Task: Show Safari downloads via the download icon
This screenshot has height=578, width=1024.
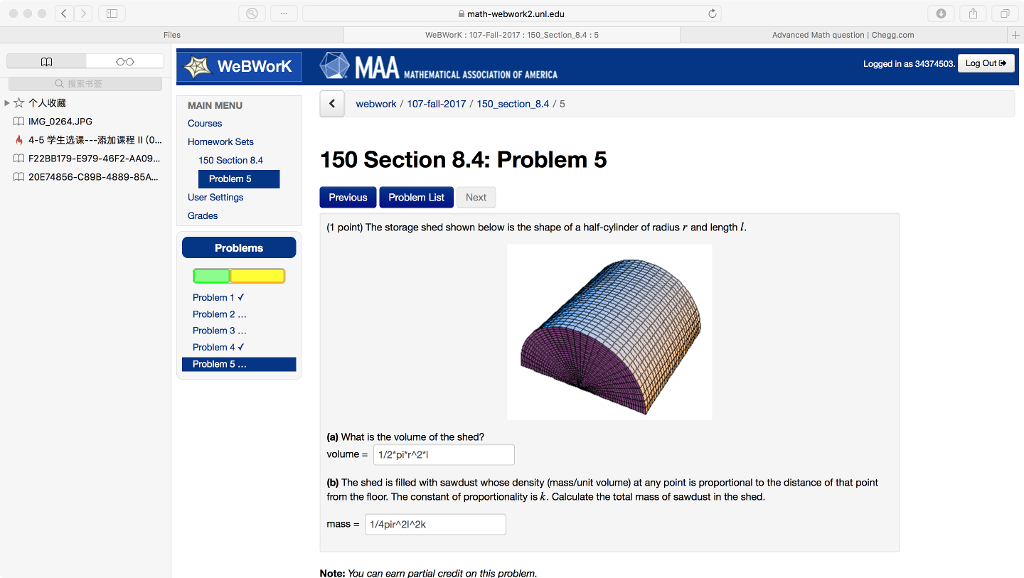Action: 941,13
